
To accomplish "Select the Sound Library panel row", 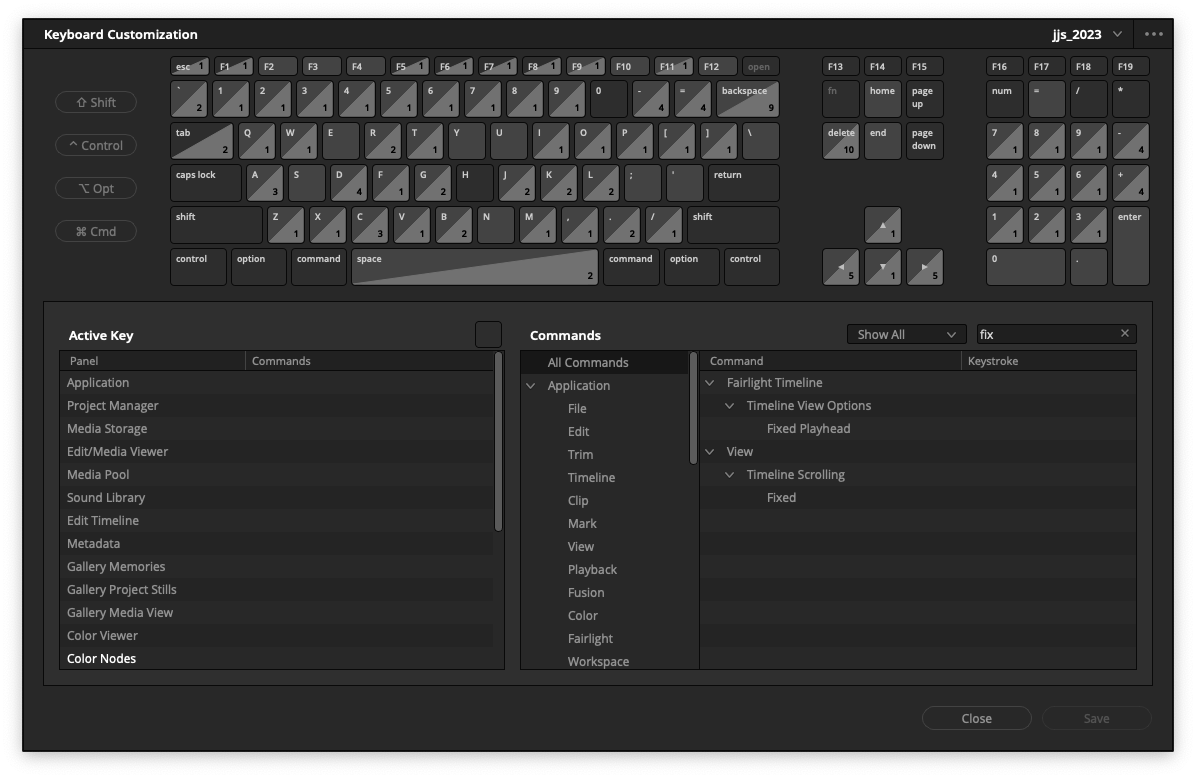I will pyautogui.click(x=276, y=497).
